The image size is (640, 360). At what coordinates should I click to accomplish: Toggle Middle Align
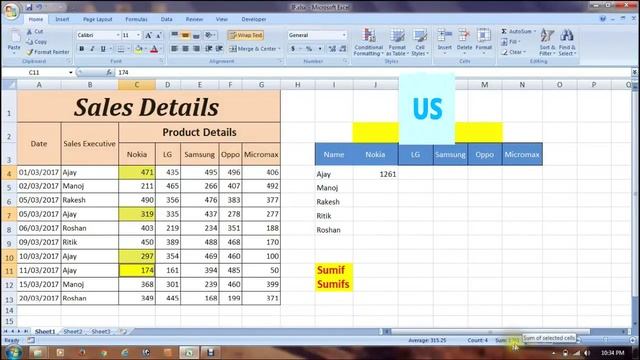coord(185,36)
